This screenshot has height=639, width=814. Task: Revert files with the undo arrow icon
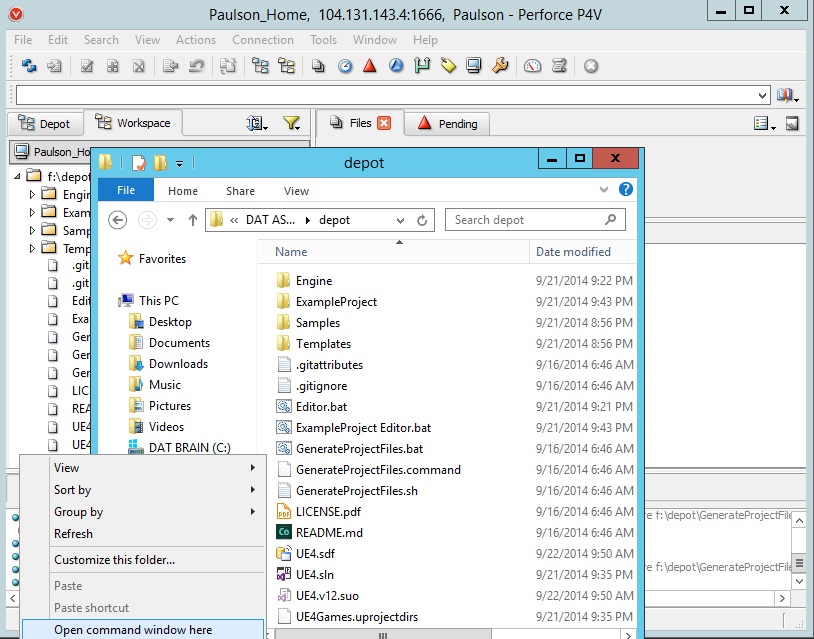197,66
